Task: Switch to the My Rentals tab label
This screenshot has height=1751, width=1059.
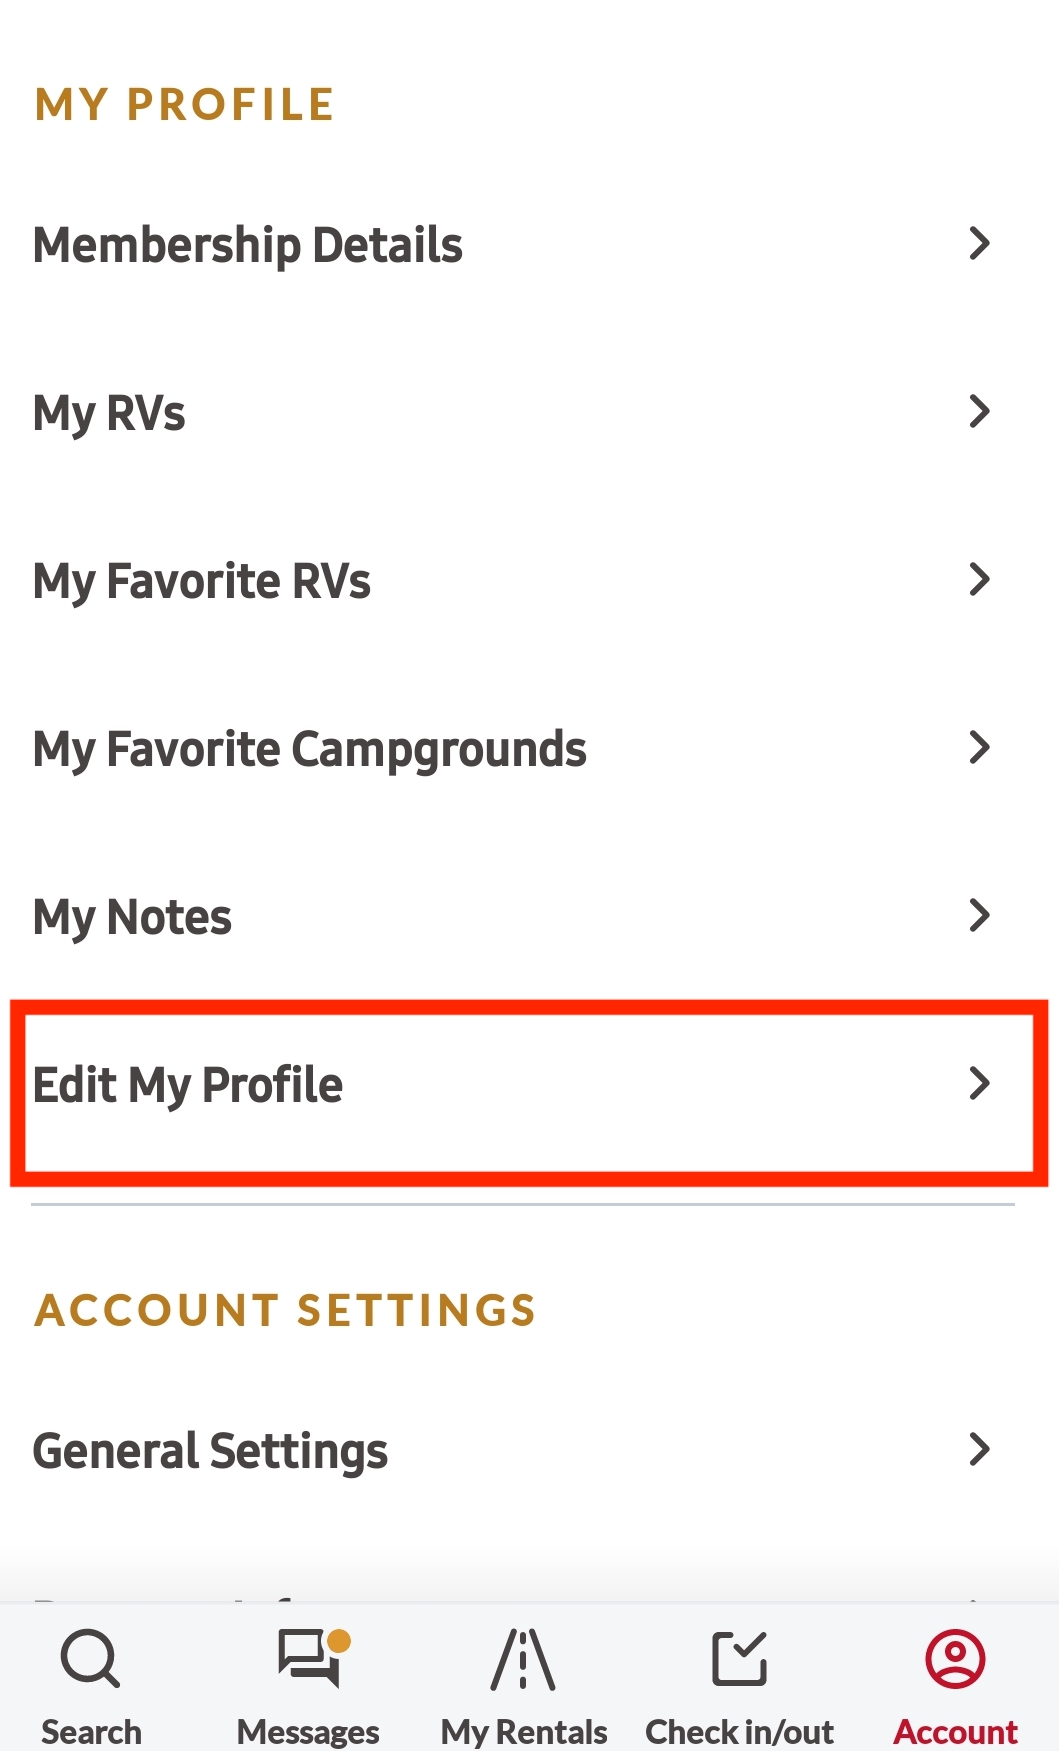Action: 524,1732
